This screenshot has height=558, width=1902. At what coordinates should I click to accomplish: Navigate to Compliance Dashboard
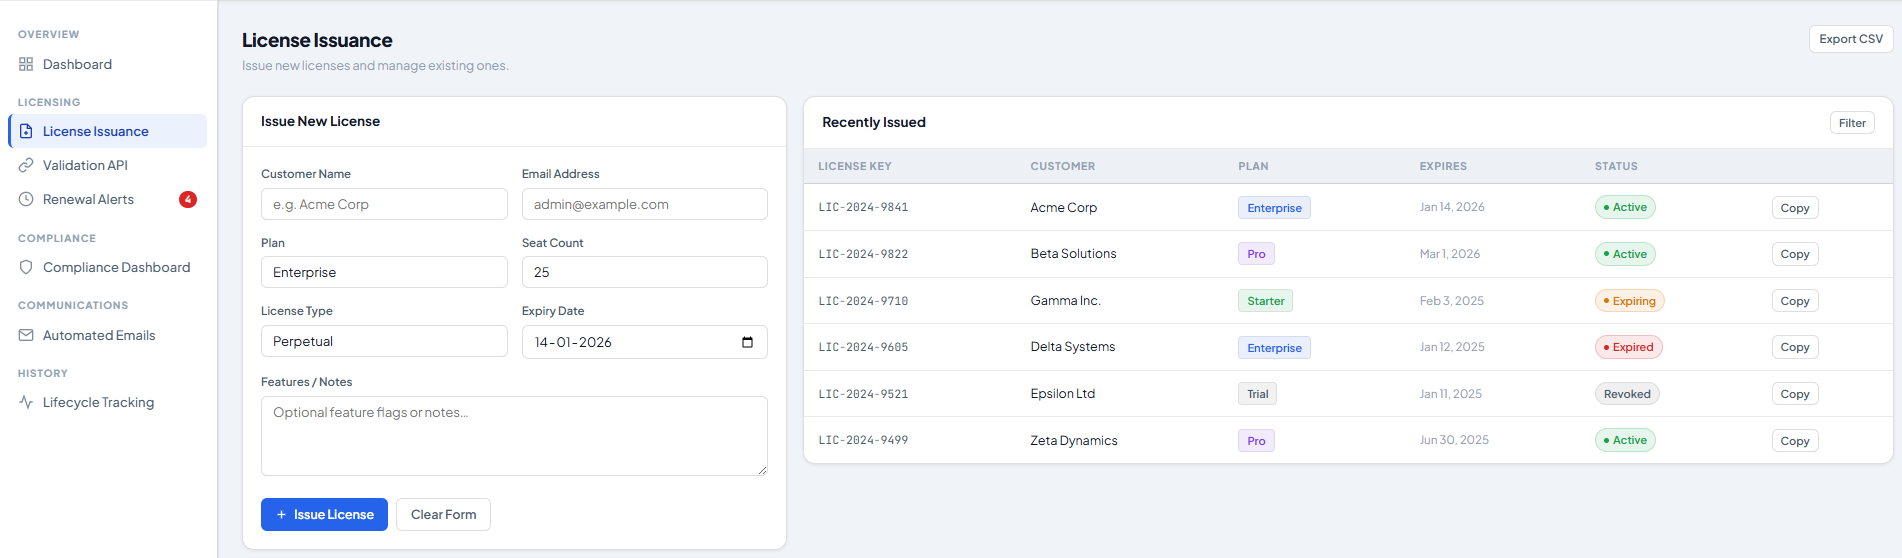116,267
